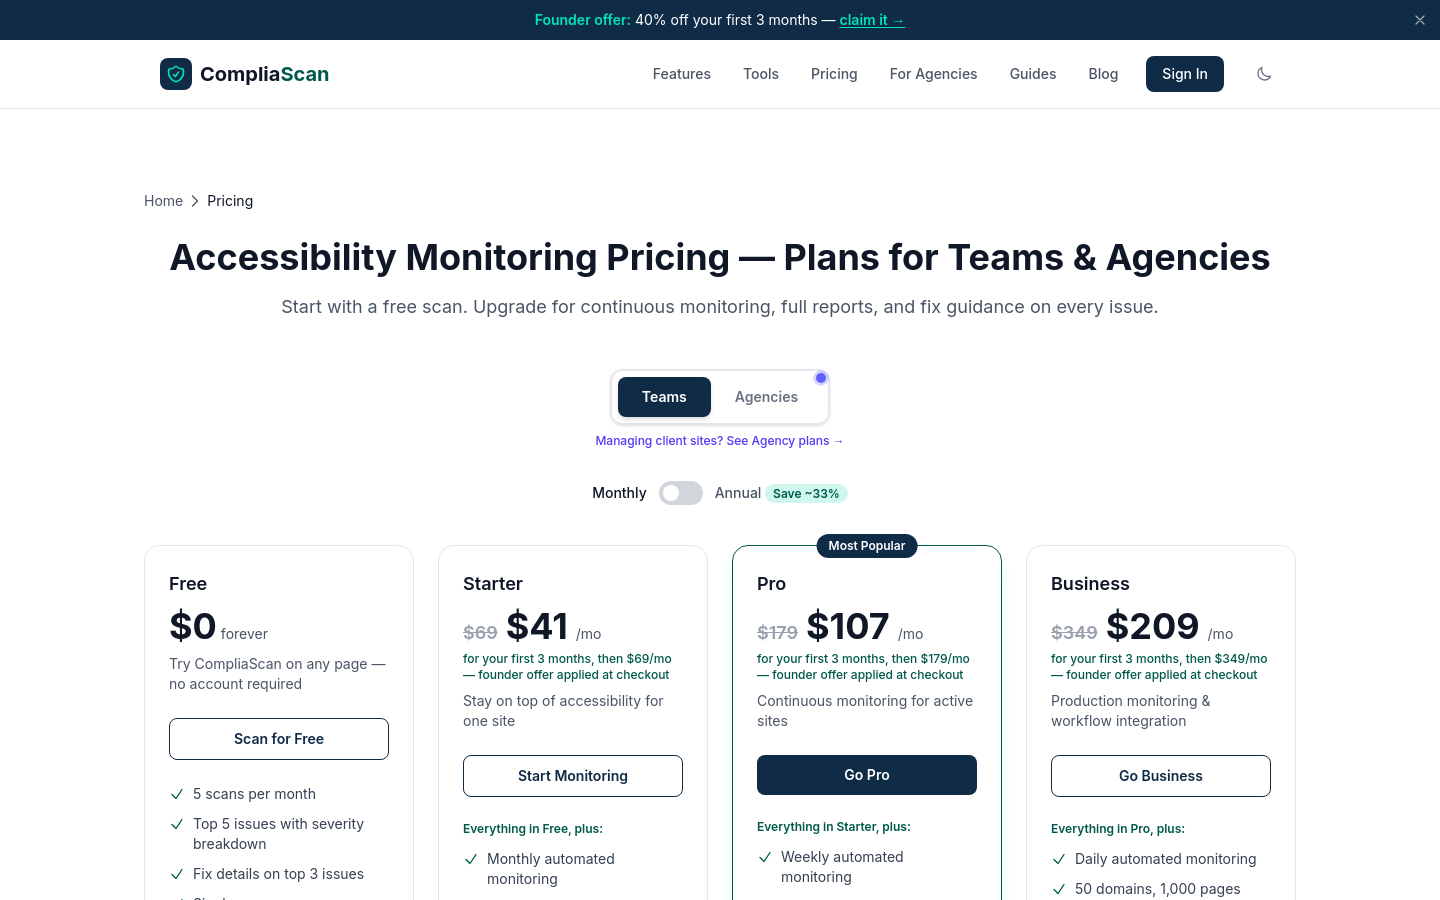Screen dimensions: 1440x900
Task: Follow the See Agency plans link
Action: pyautogui.click(x=720, y=441)
